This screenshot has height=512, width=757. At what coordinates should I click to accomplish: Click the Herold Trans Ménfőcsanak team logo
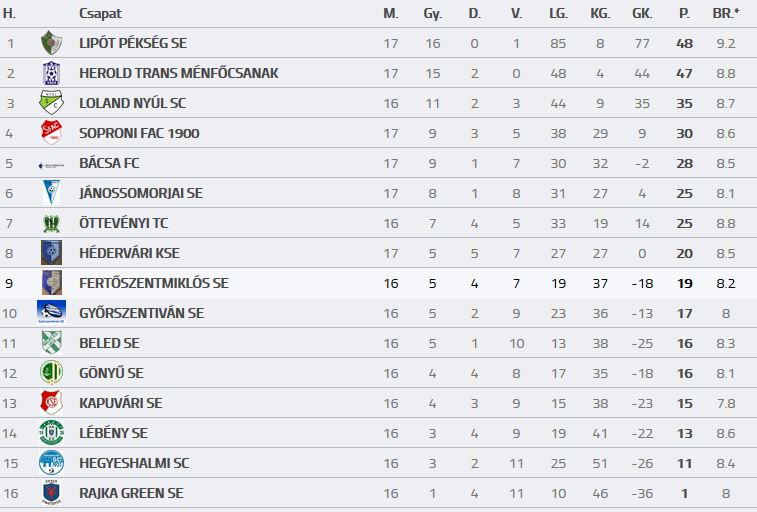tap(51, 73)
